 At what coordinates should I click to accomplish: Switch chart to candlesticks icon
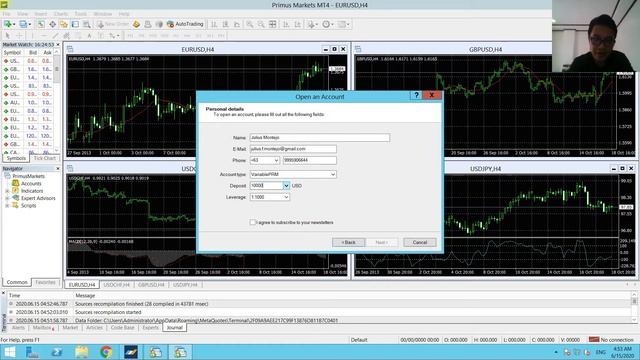click(x=225, y=24)
